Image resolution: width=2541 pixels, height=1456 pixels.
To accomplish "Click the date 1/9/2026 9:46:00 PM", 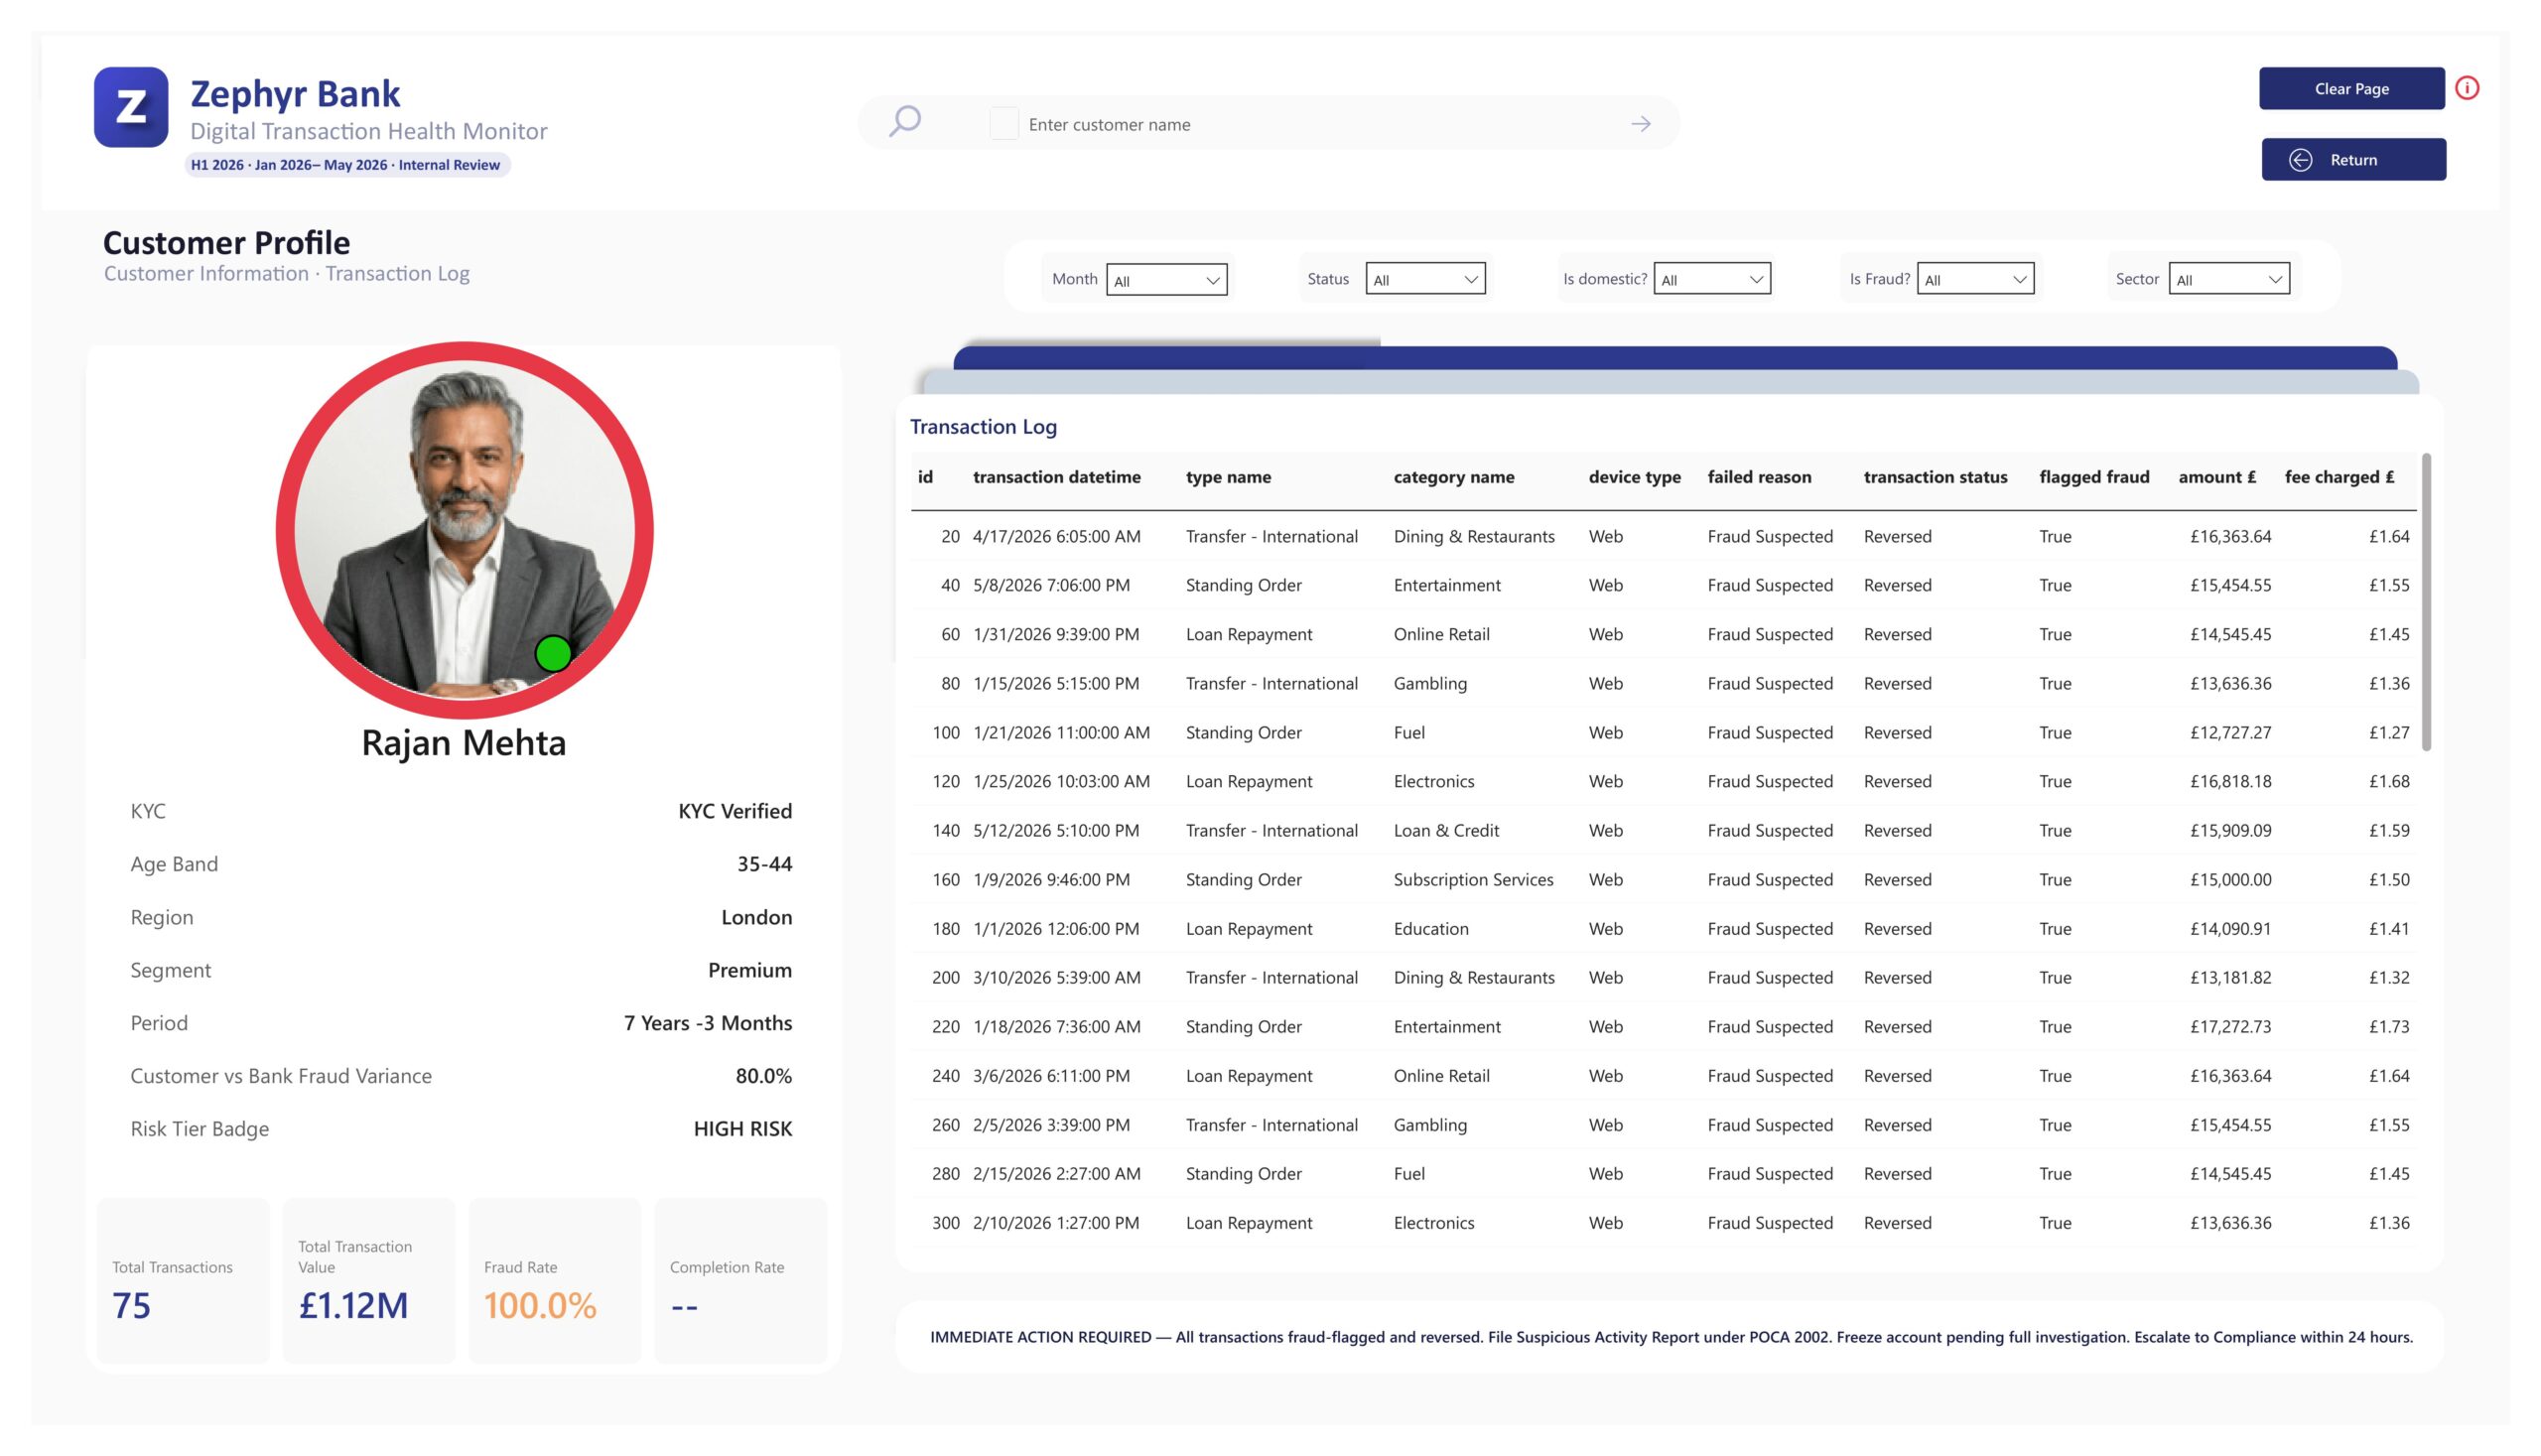I will (x=1051, y=880).
